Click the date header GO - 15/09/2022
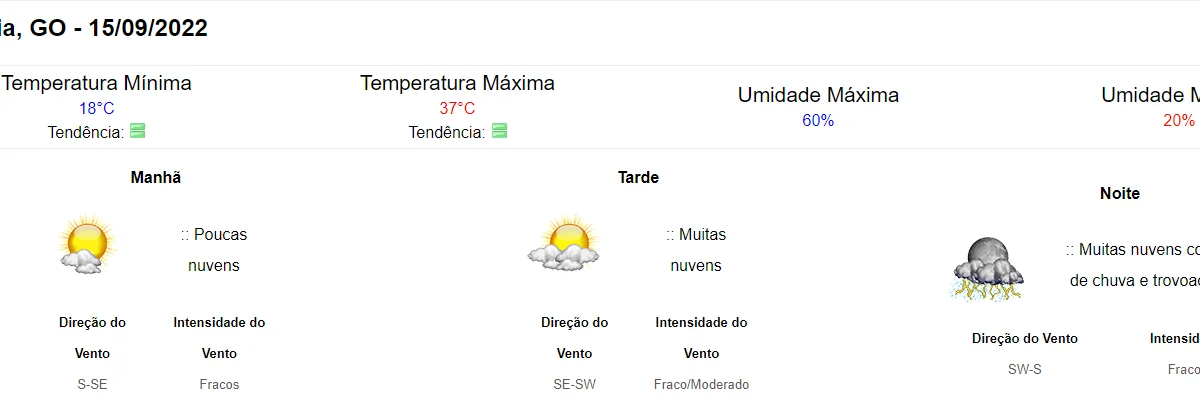 coord(118,28)
